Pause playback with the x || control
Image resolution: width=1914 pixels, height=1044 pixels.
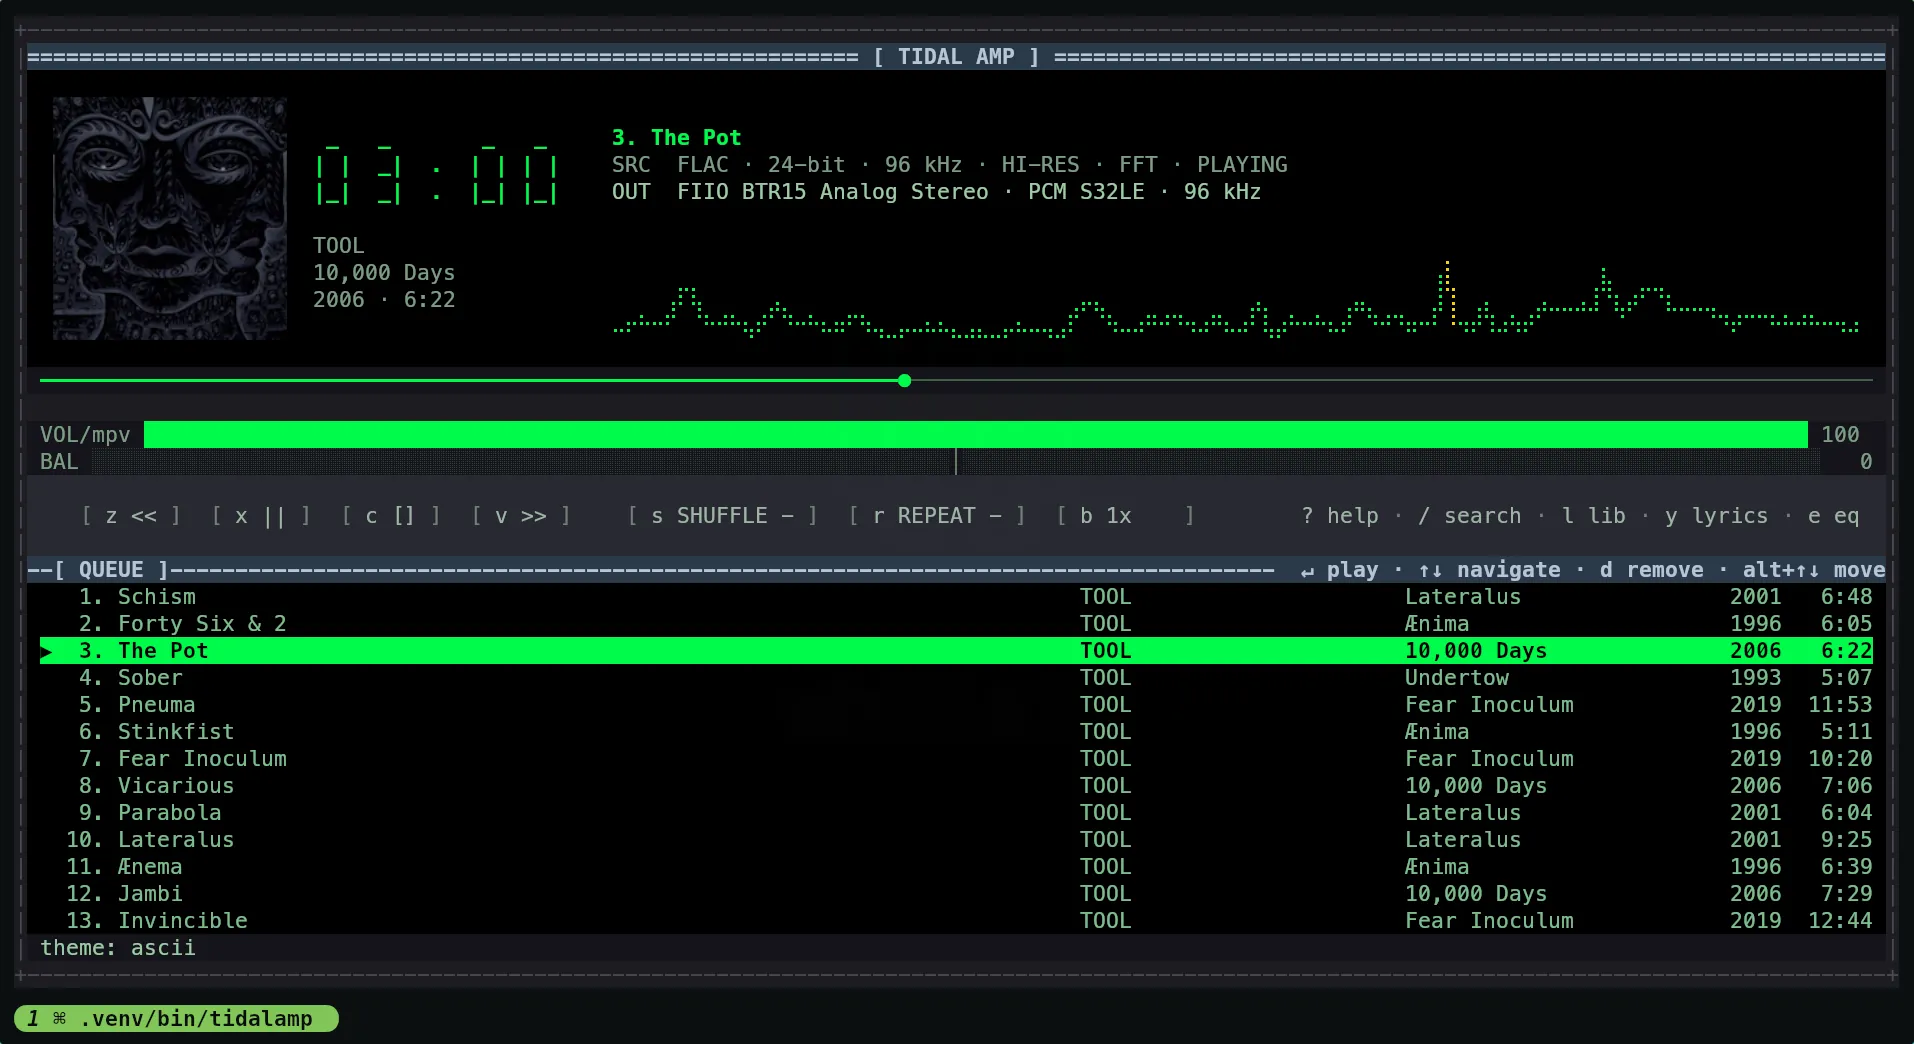[x=260, y=516]
